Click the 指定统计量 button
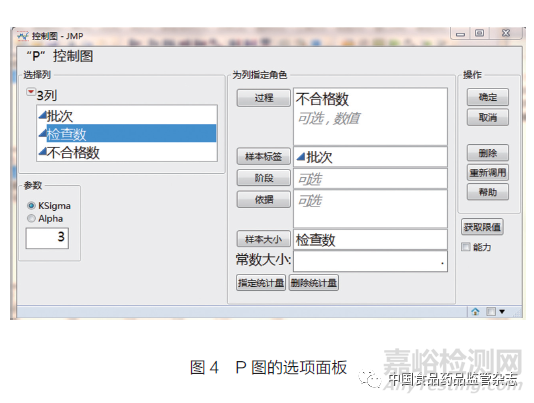534x403 pixels. click(261, 283)
